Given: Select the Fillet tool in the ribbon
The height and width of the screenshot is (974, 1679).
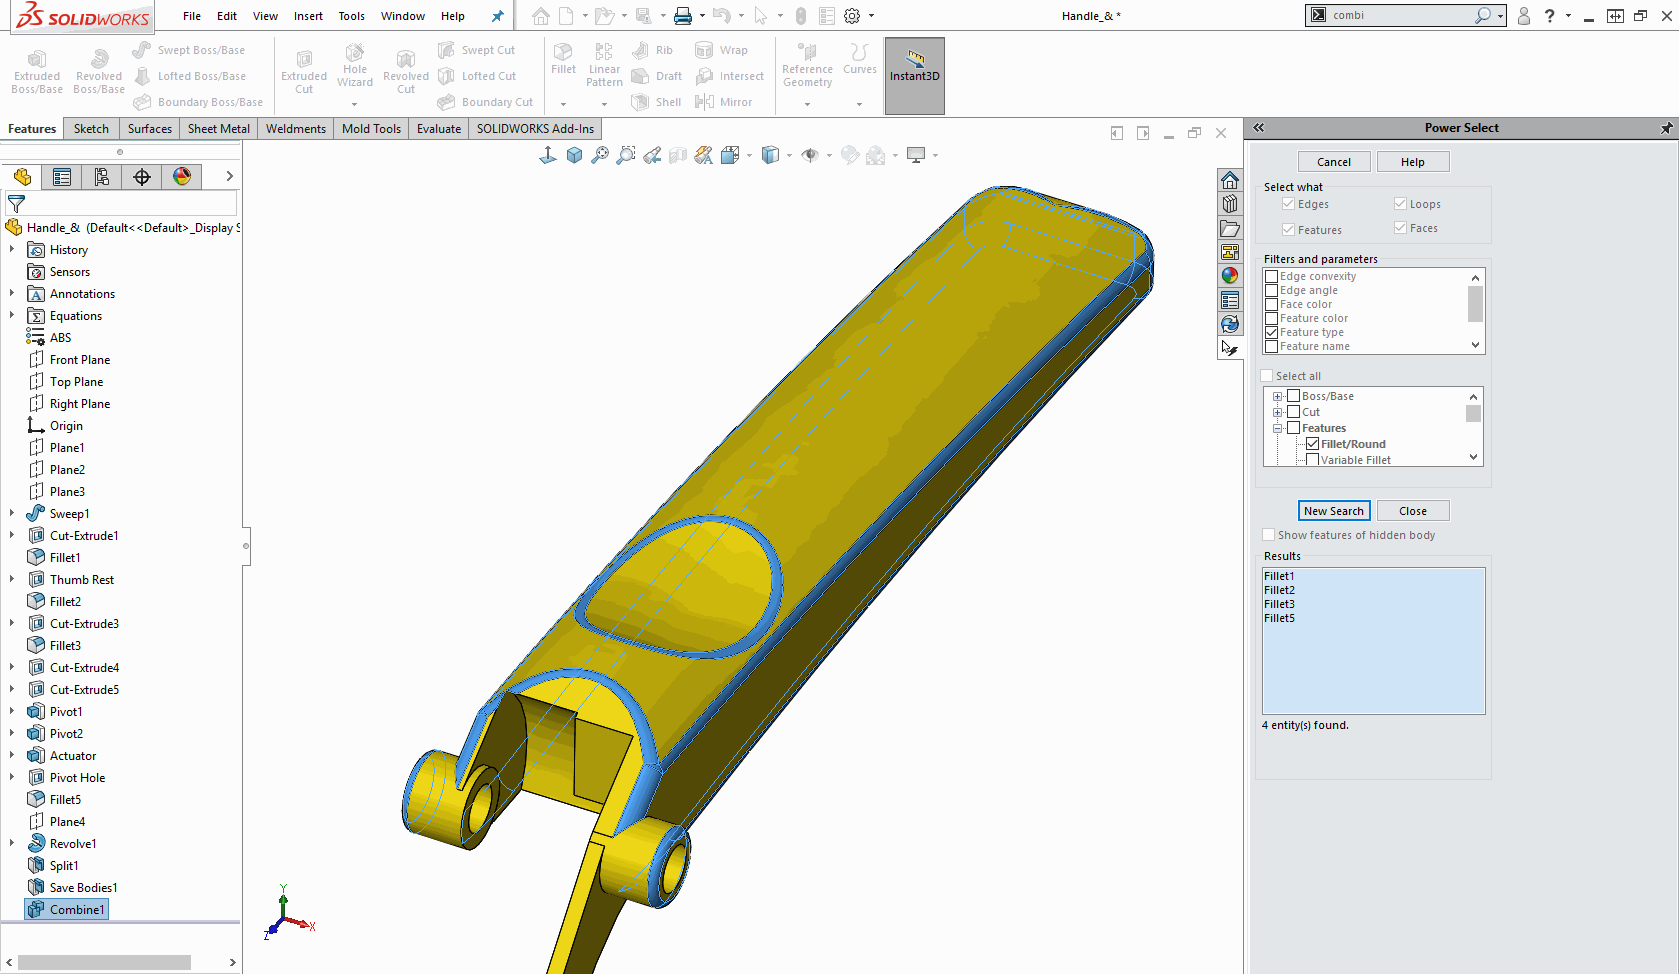Looking at the screenshot, I should [x=563, y=58].
